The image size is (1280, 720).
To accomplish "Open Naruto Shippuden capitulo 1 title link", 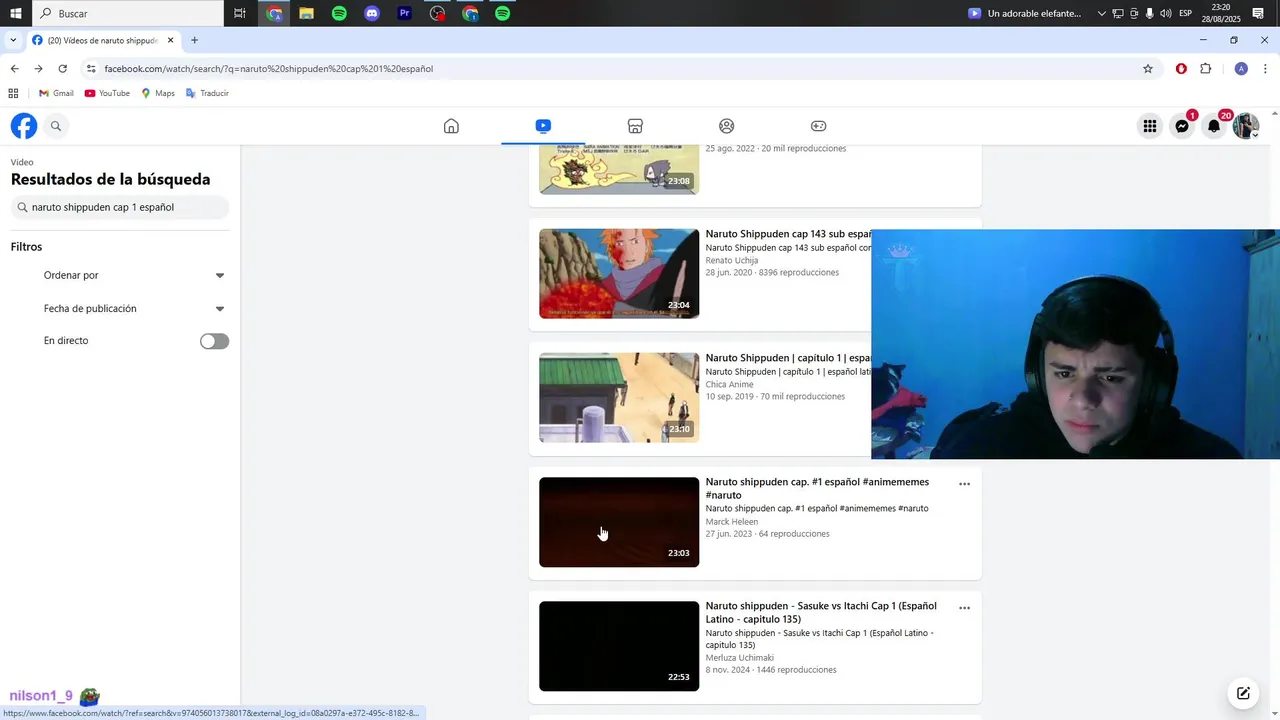I will click(x=788, y=358).
